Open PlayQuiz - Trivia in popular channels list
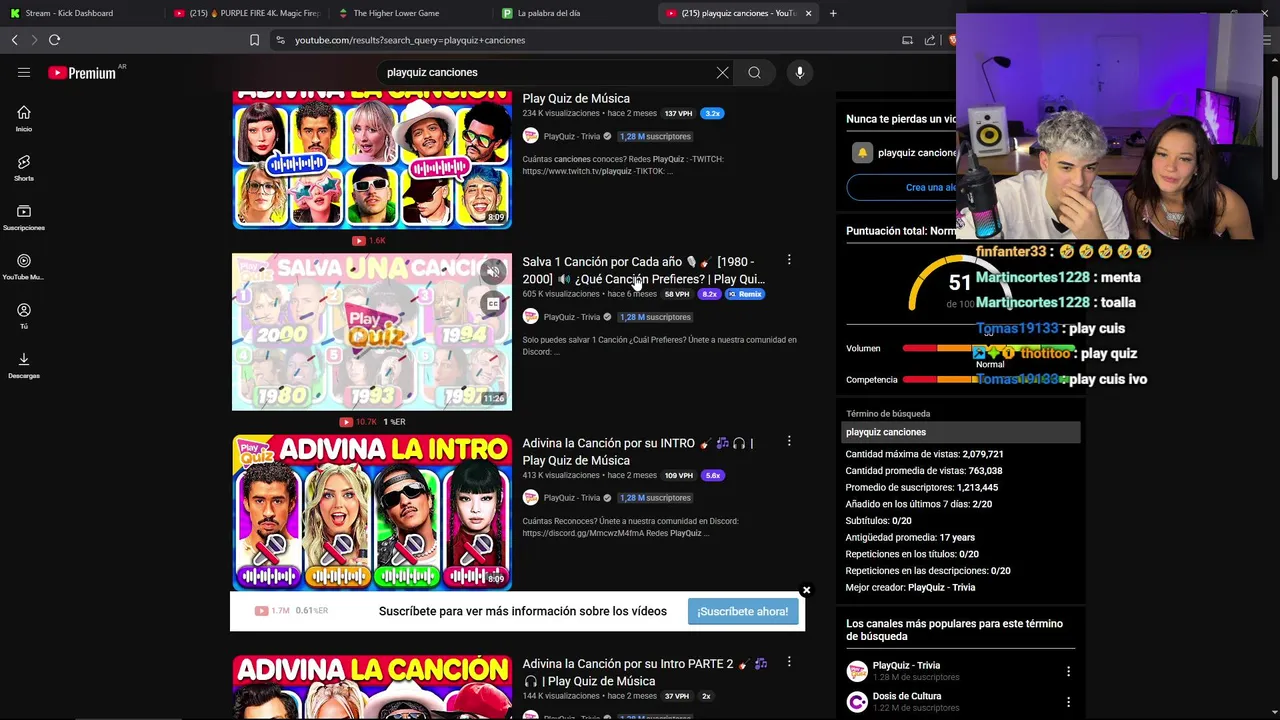Screen dimensions: 1280x720 click(906, 665)
